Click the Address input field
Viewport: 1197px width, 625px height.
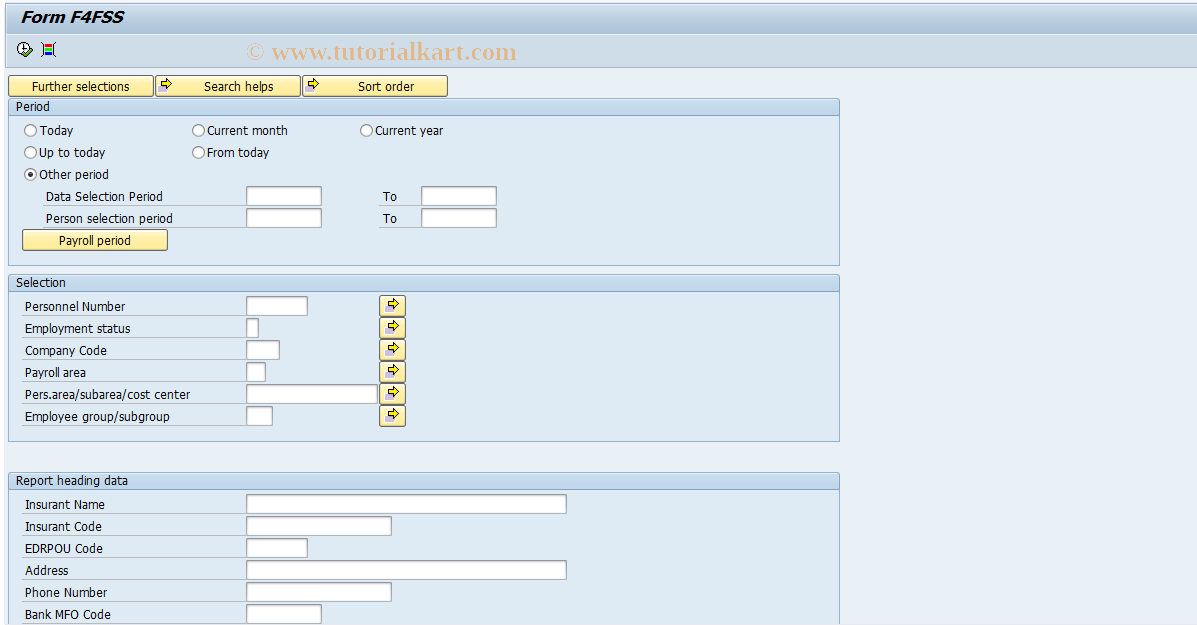click(x=406, y=570)
